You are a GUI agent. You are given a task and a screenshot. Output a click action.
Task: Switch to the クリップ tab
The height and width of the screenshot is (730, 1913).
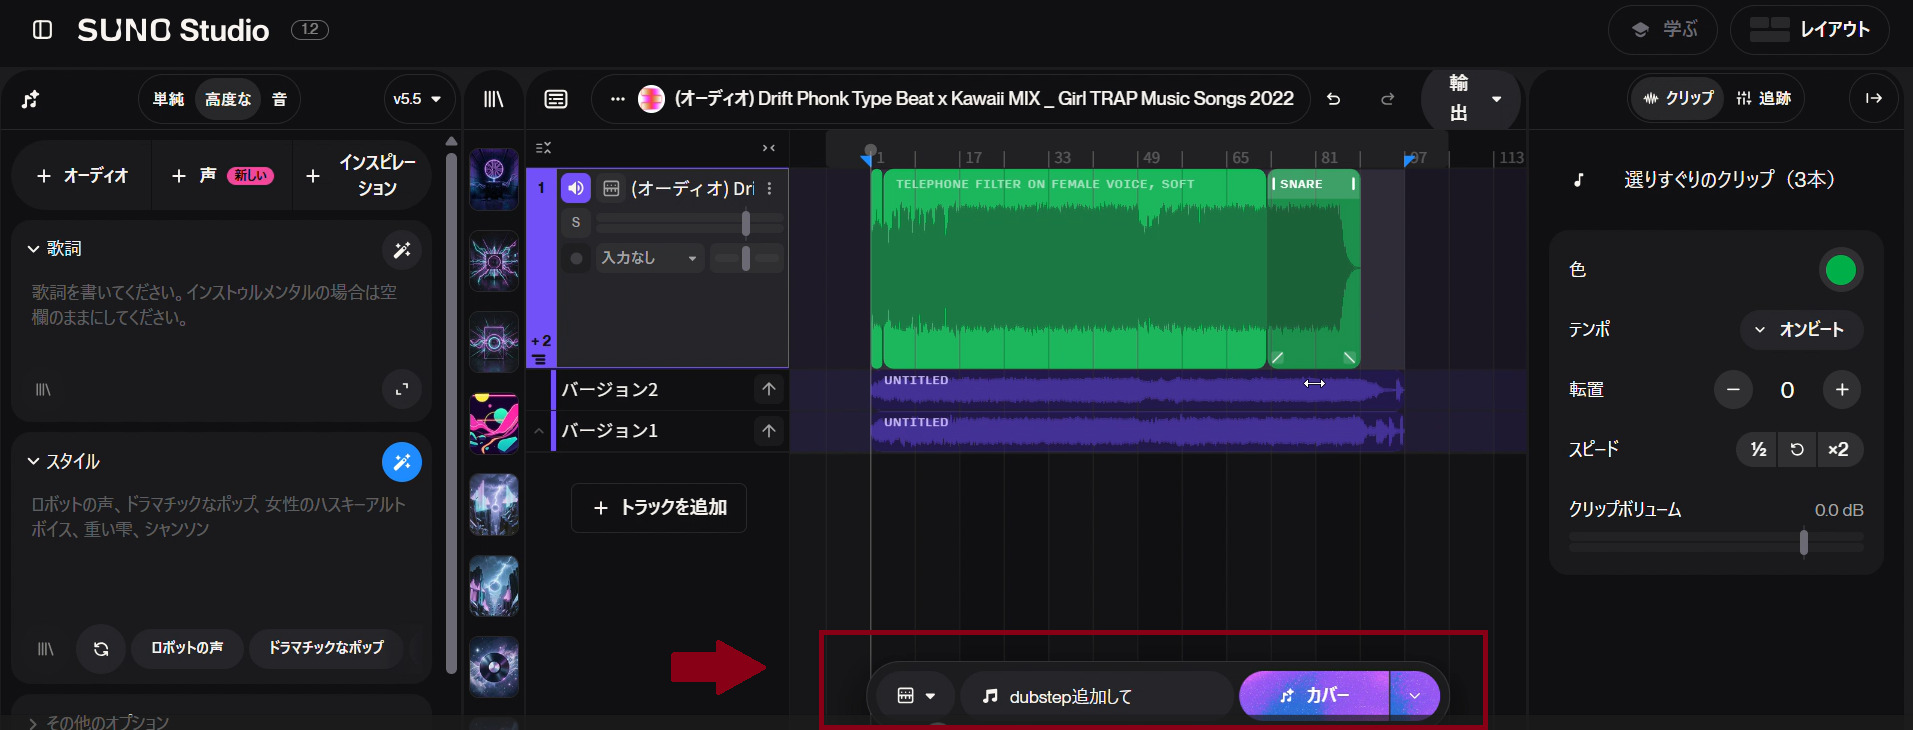1678,98
